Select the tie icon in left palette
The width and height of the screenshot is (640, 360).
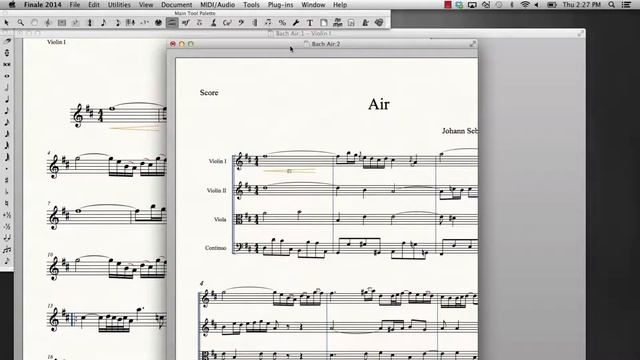pyautogui.click(x=7, y=237)
